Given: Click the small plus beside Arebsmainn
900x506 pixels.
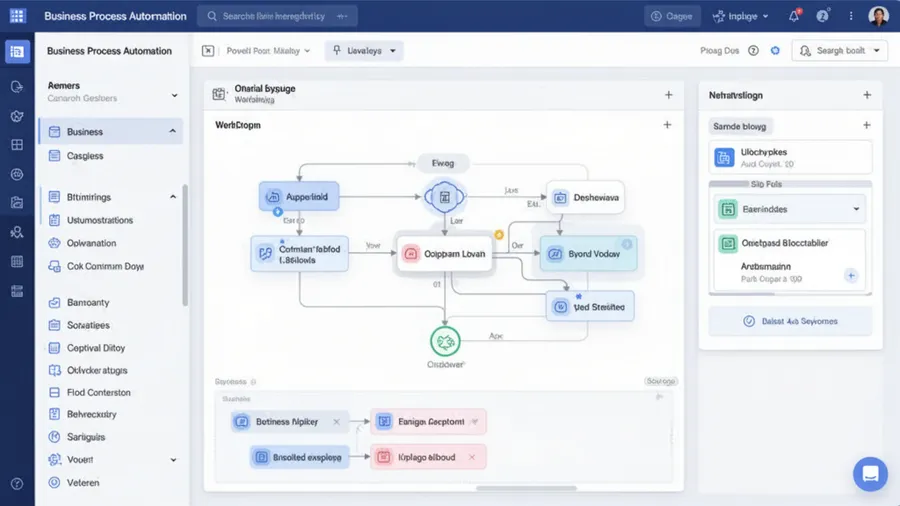Looking at the screenshot, I should 851,276.
